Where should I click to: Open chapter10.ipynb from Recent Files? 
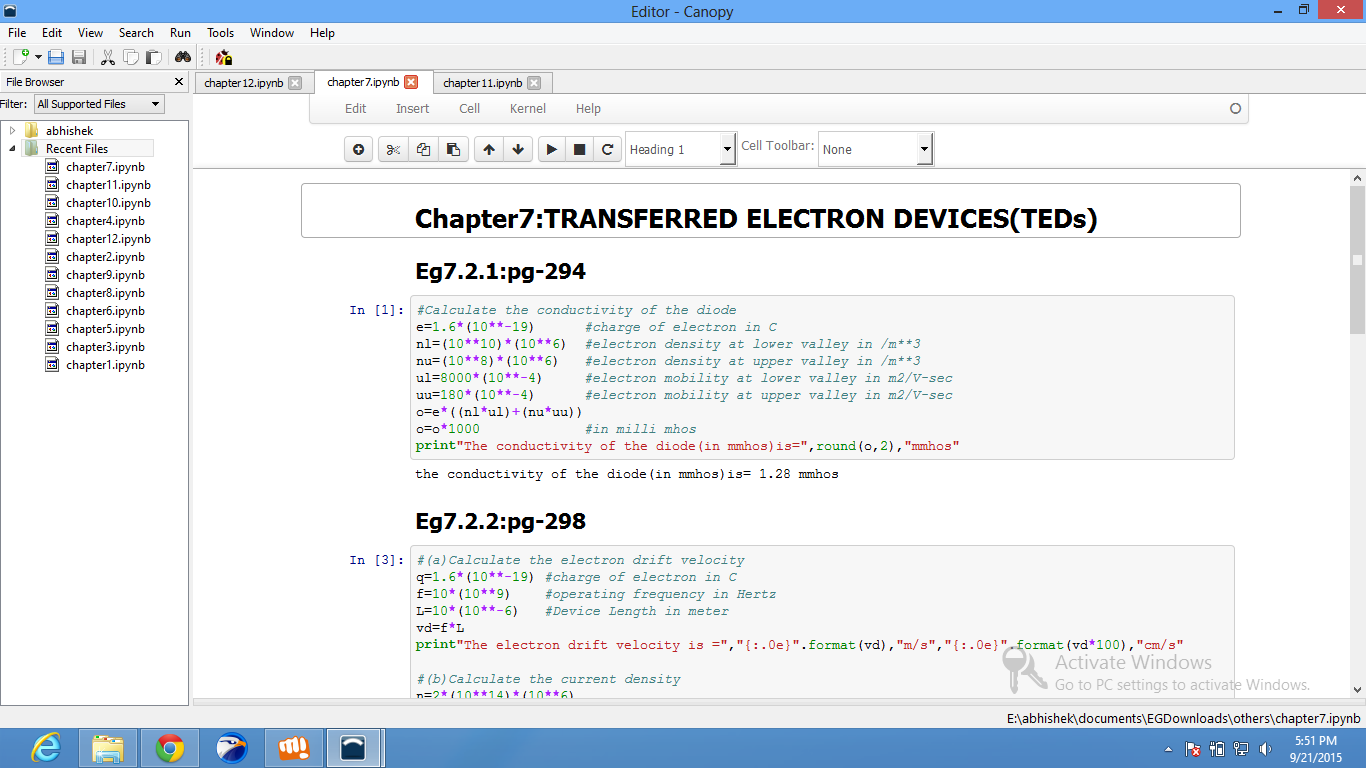coord(108,203)
